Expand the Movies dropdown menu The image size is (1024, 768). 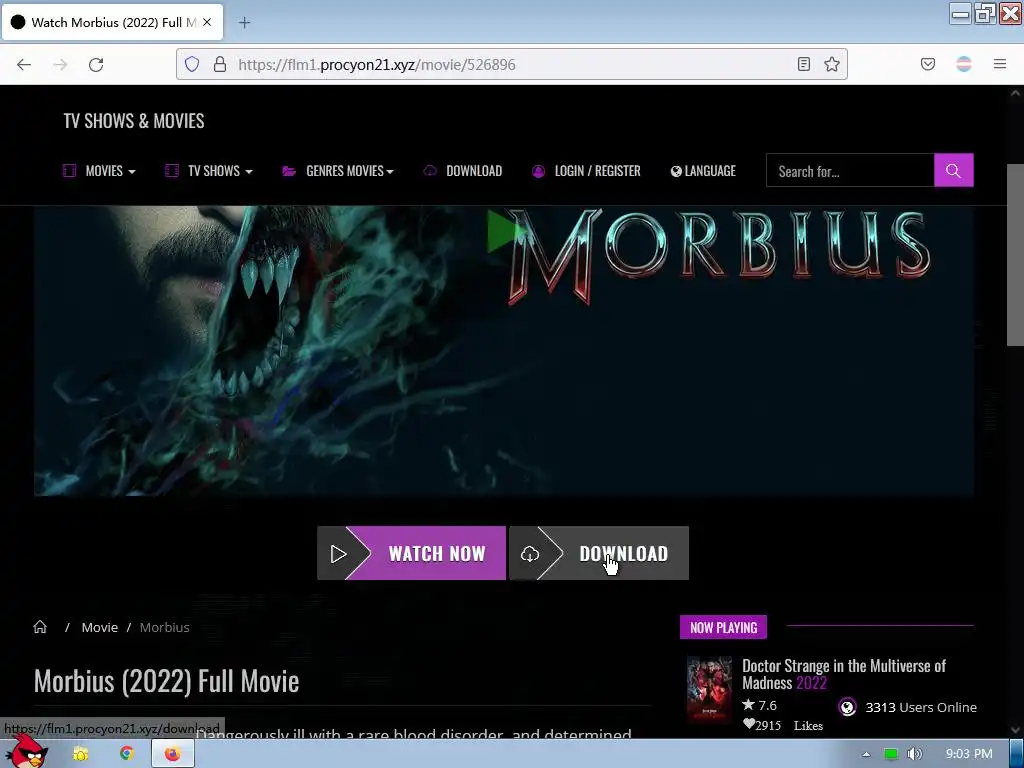point(99,171)
